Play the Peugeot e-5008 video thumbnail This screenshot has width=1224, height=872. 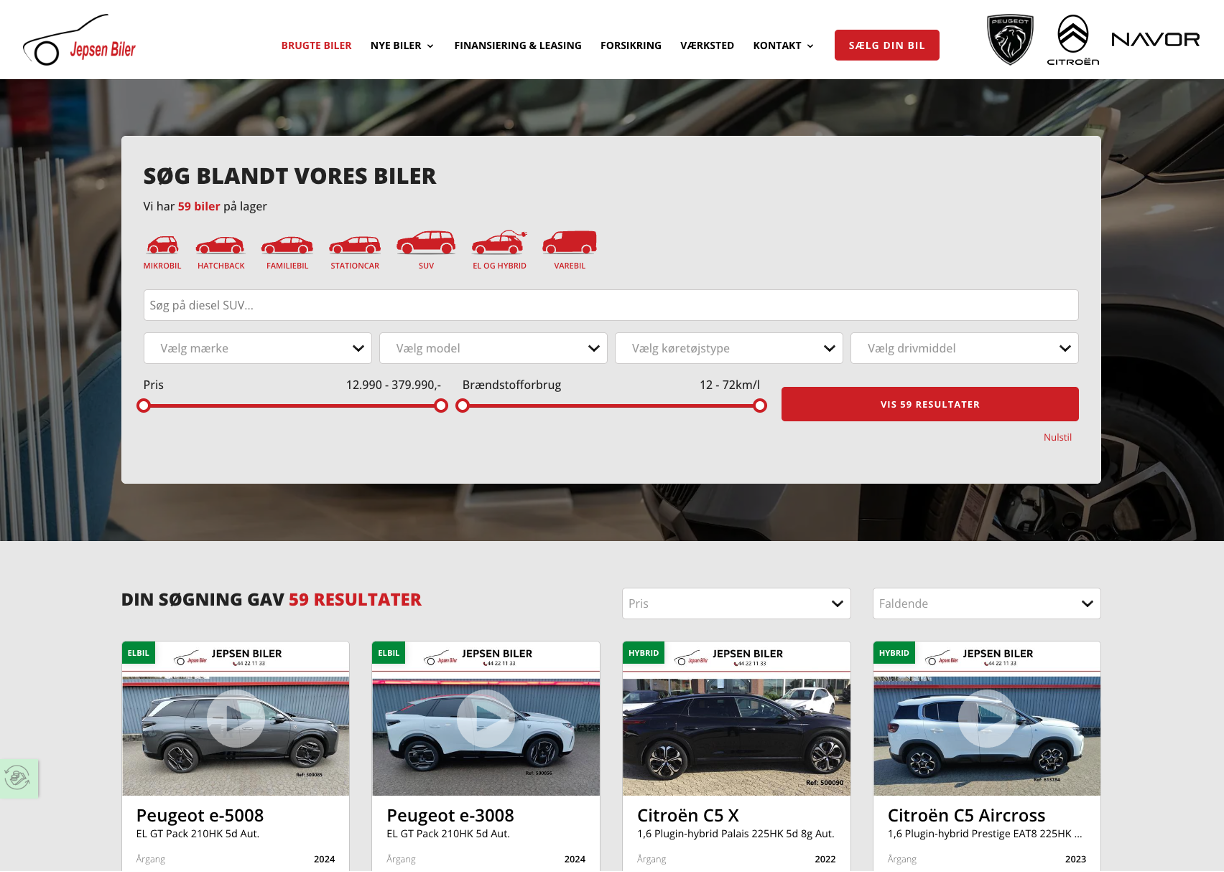coord(236,718)
